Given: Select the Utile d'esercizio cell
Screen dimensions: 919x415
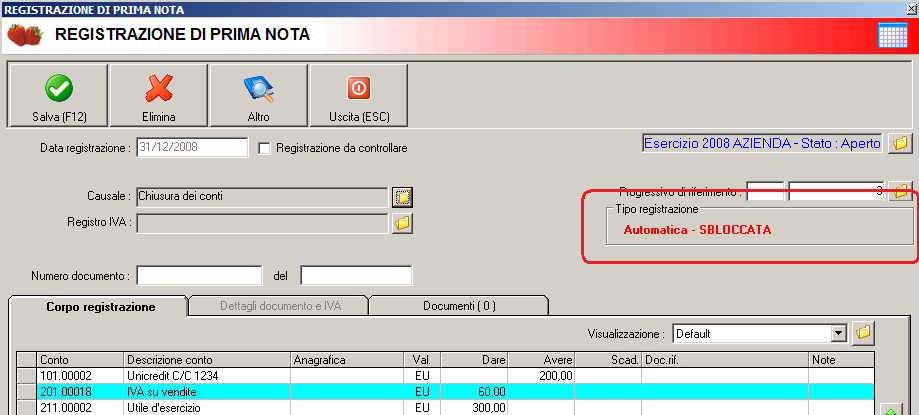Looking at the screenshot, I should point(207,407).
